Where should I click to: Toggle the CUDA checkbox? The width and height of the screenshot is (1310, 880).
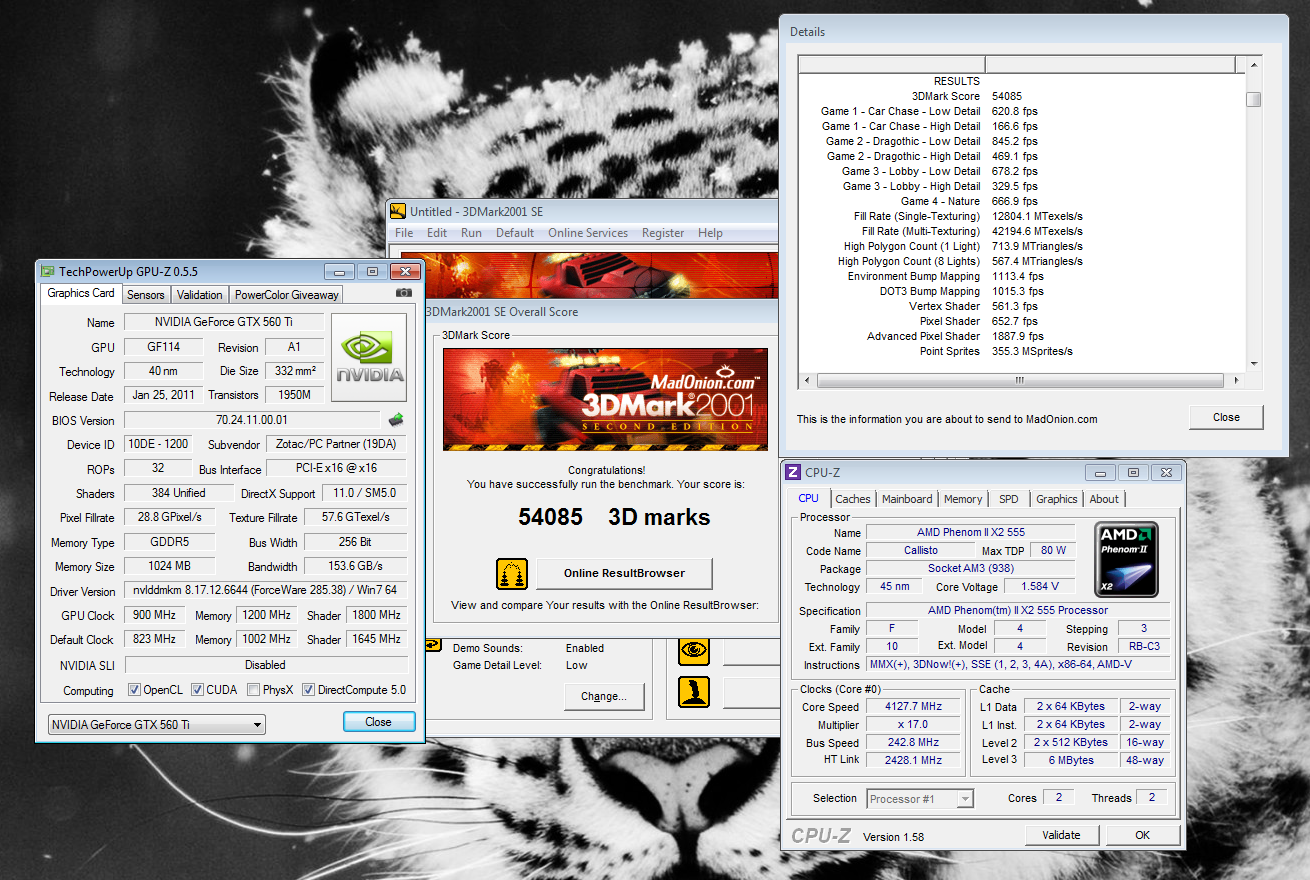pyautogui.click(x=198, y=690)
